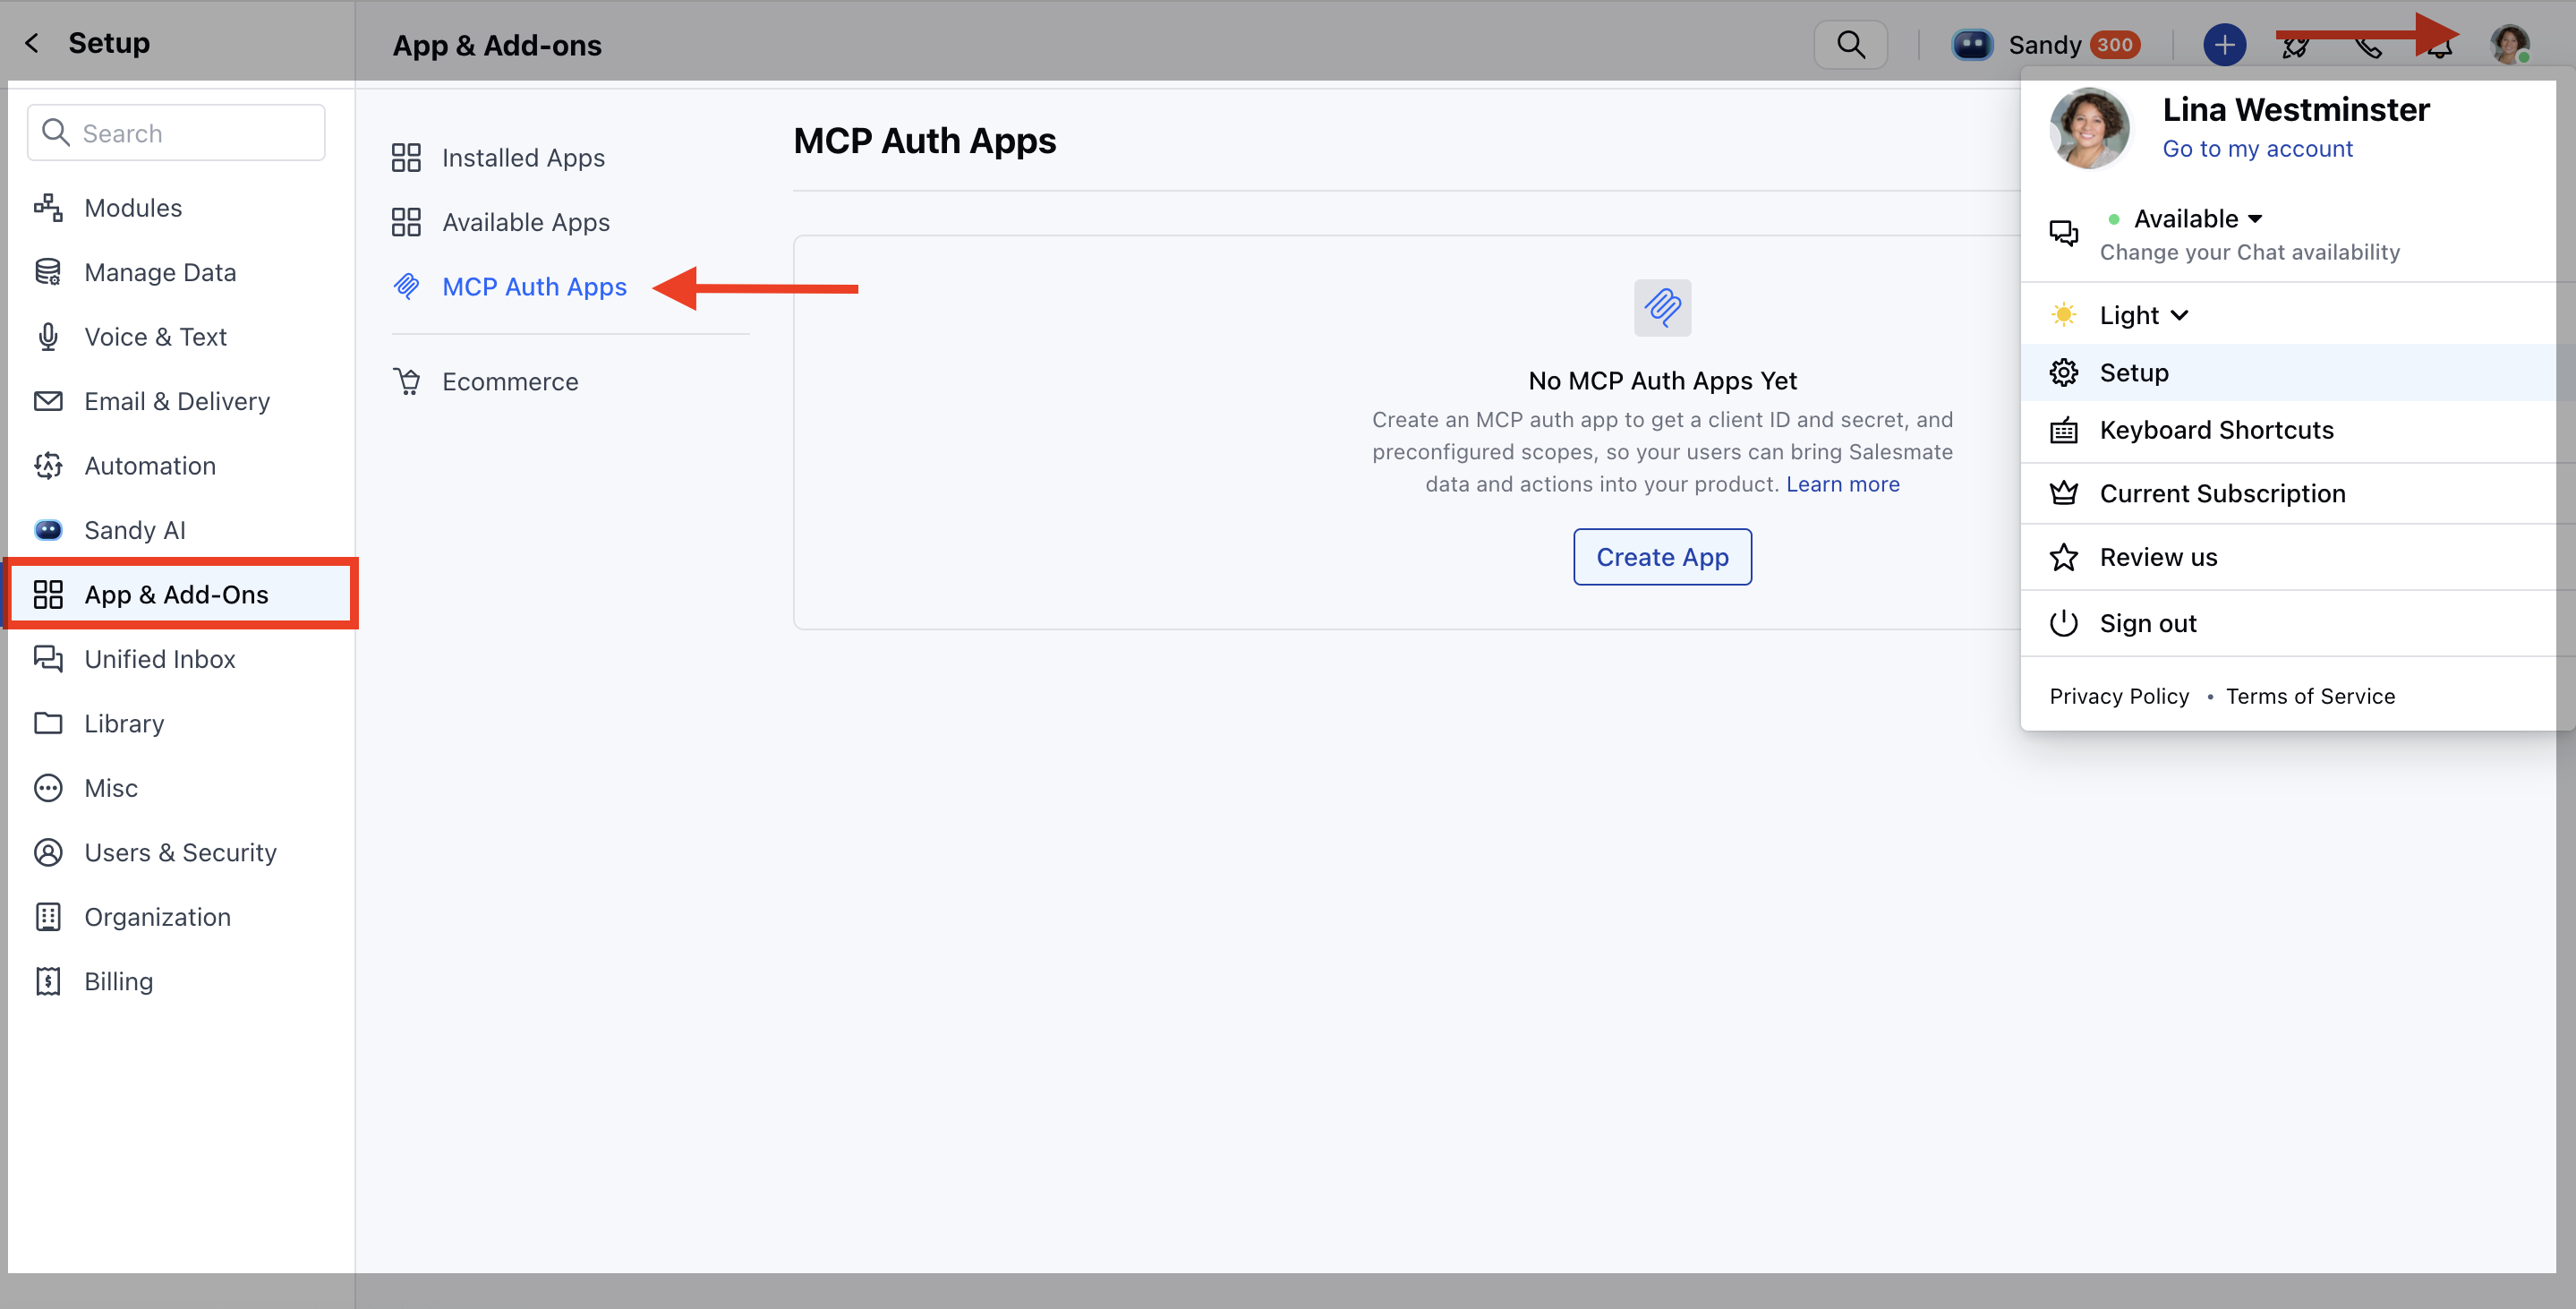Sign out from the profile menu

pyautogui.click(x=2298, y=623)
